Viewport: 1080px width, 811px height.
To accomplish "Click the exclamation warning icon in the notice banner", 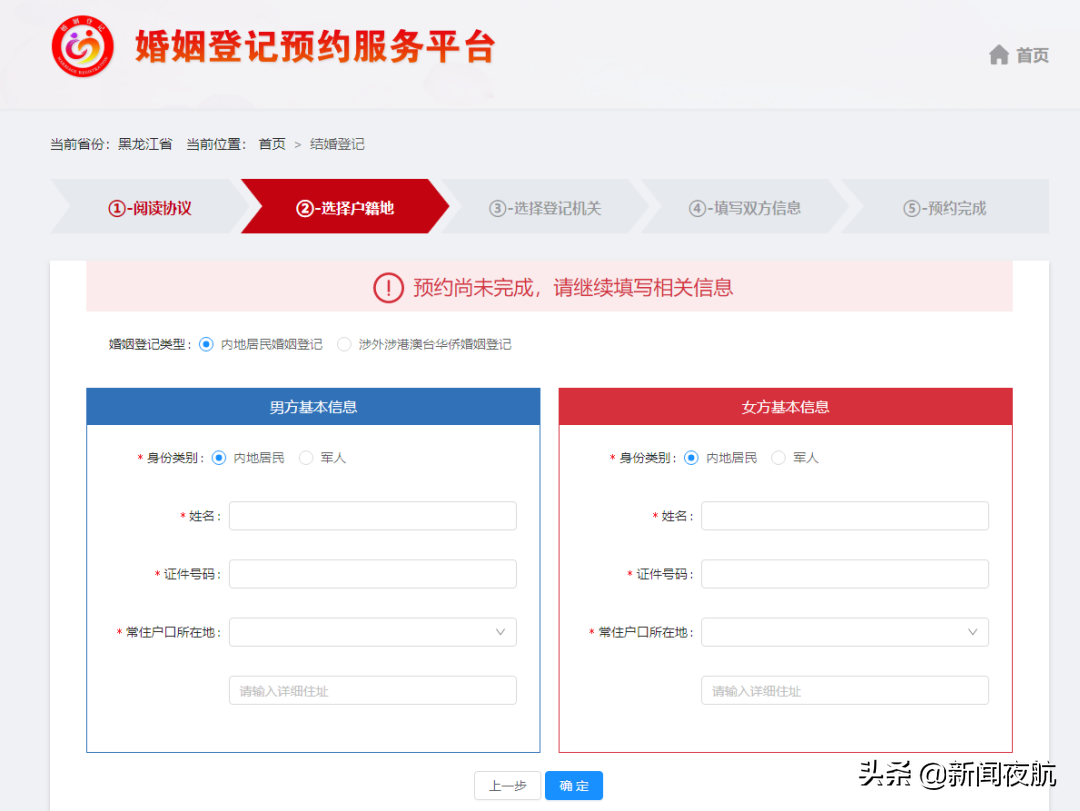I will (x=389, y=288).
